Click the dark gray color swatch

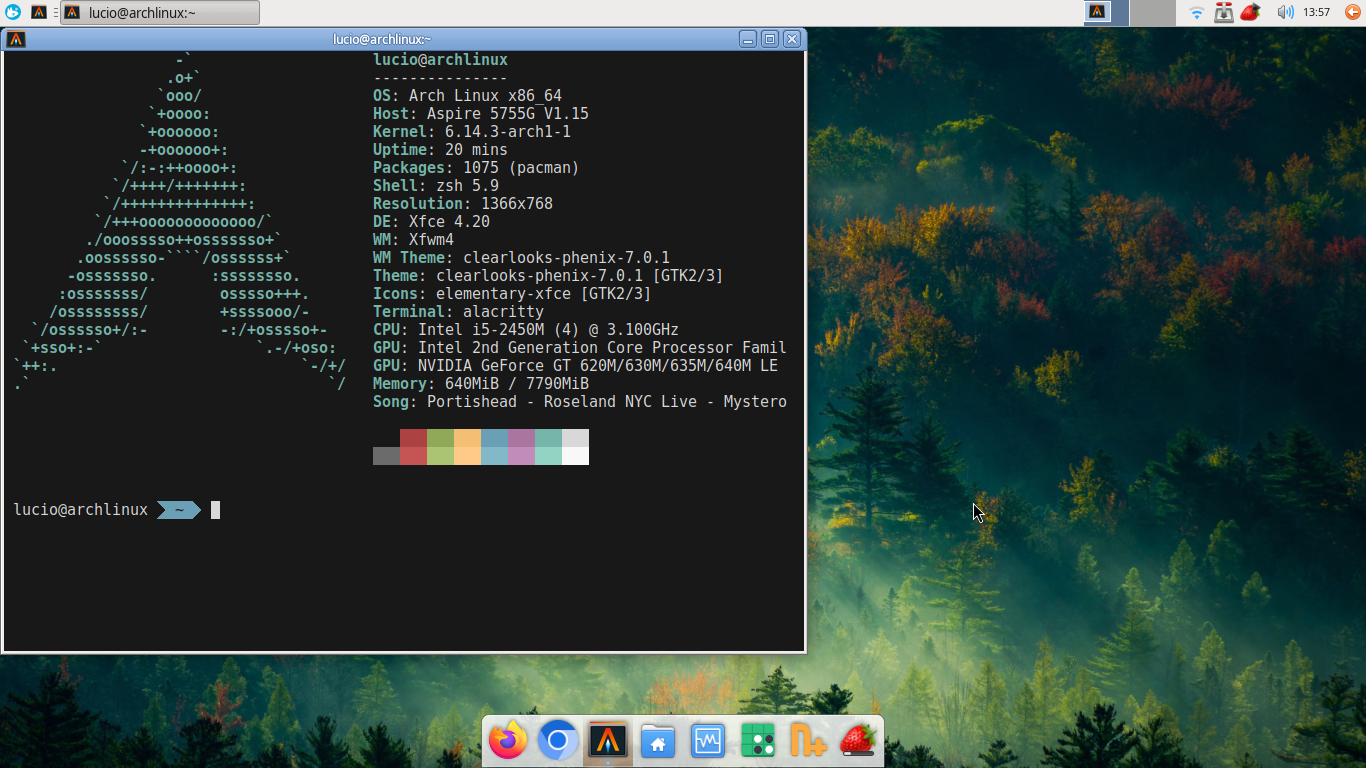[x=386, y=456]
